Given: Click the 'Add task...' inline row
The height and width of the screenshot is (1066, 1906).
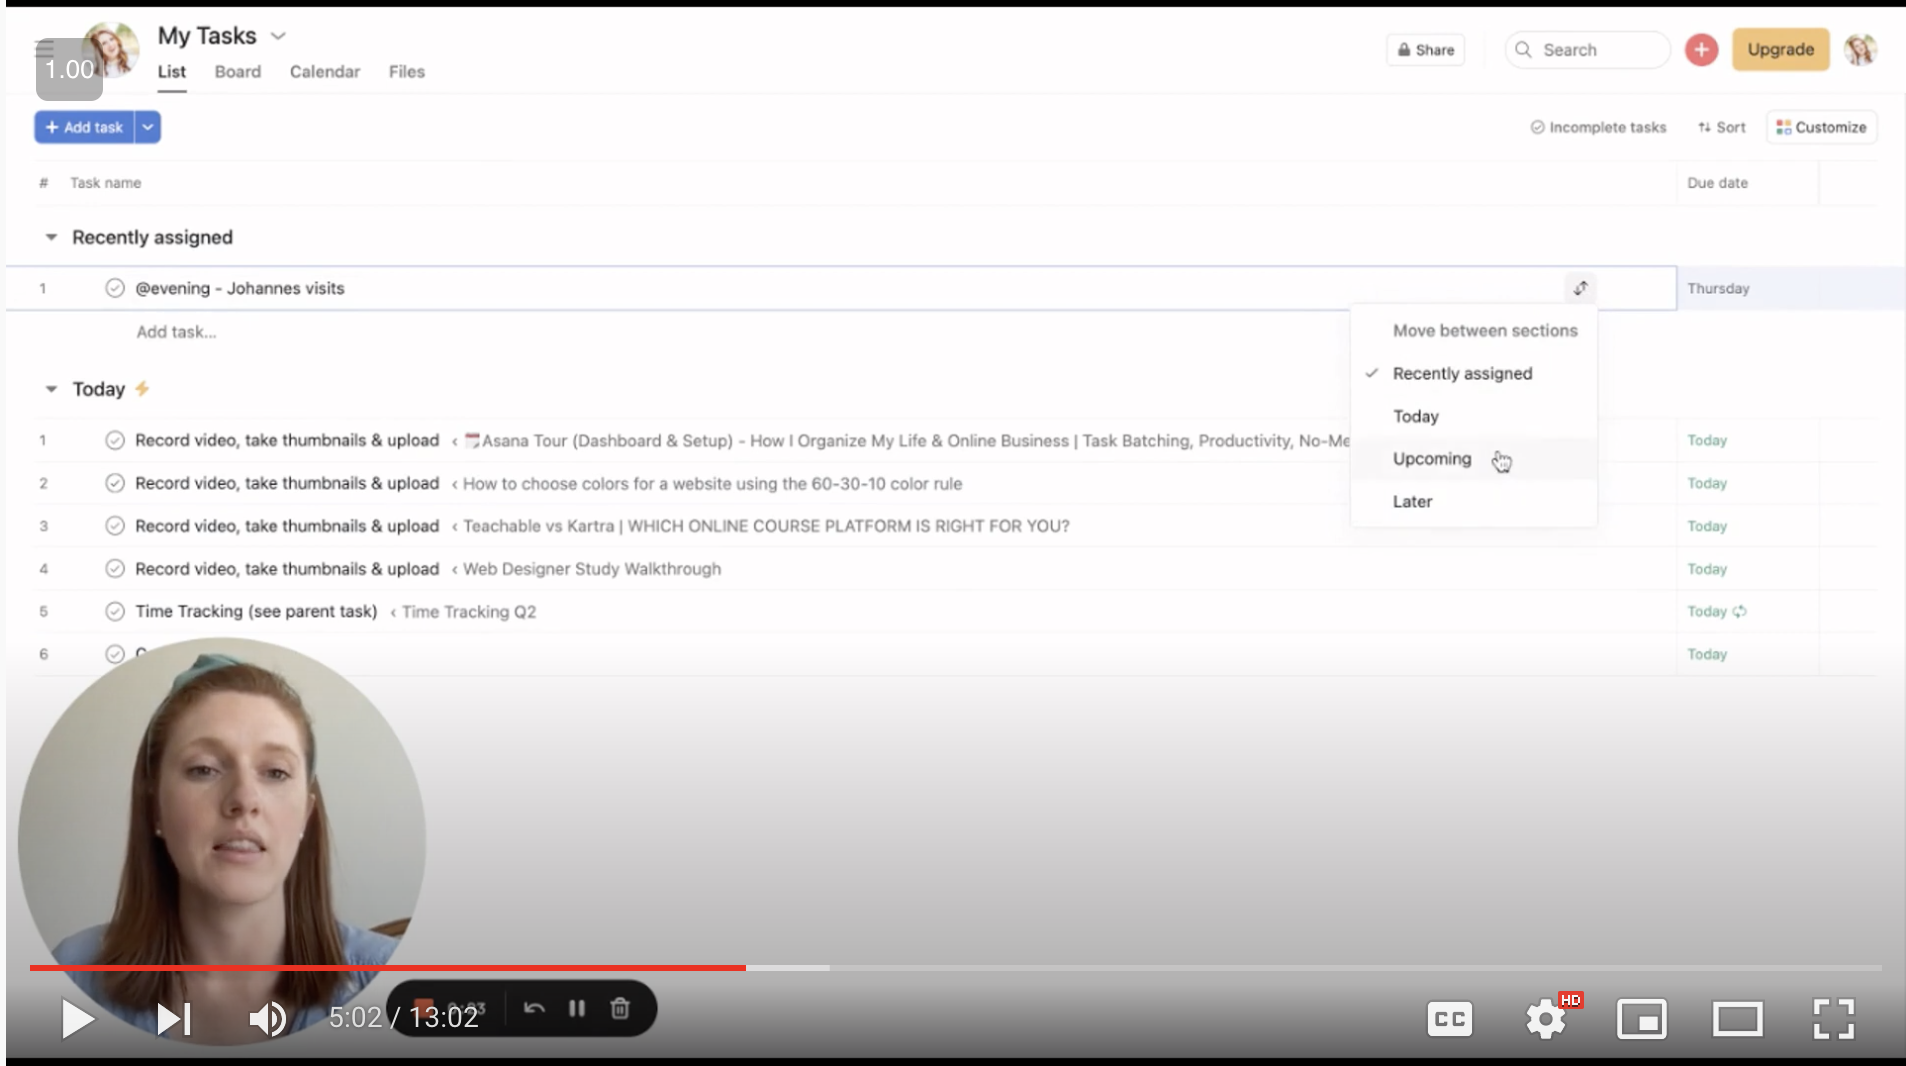Looking at the screenshot, I should [176, 332].
